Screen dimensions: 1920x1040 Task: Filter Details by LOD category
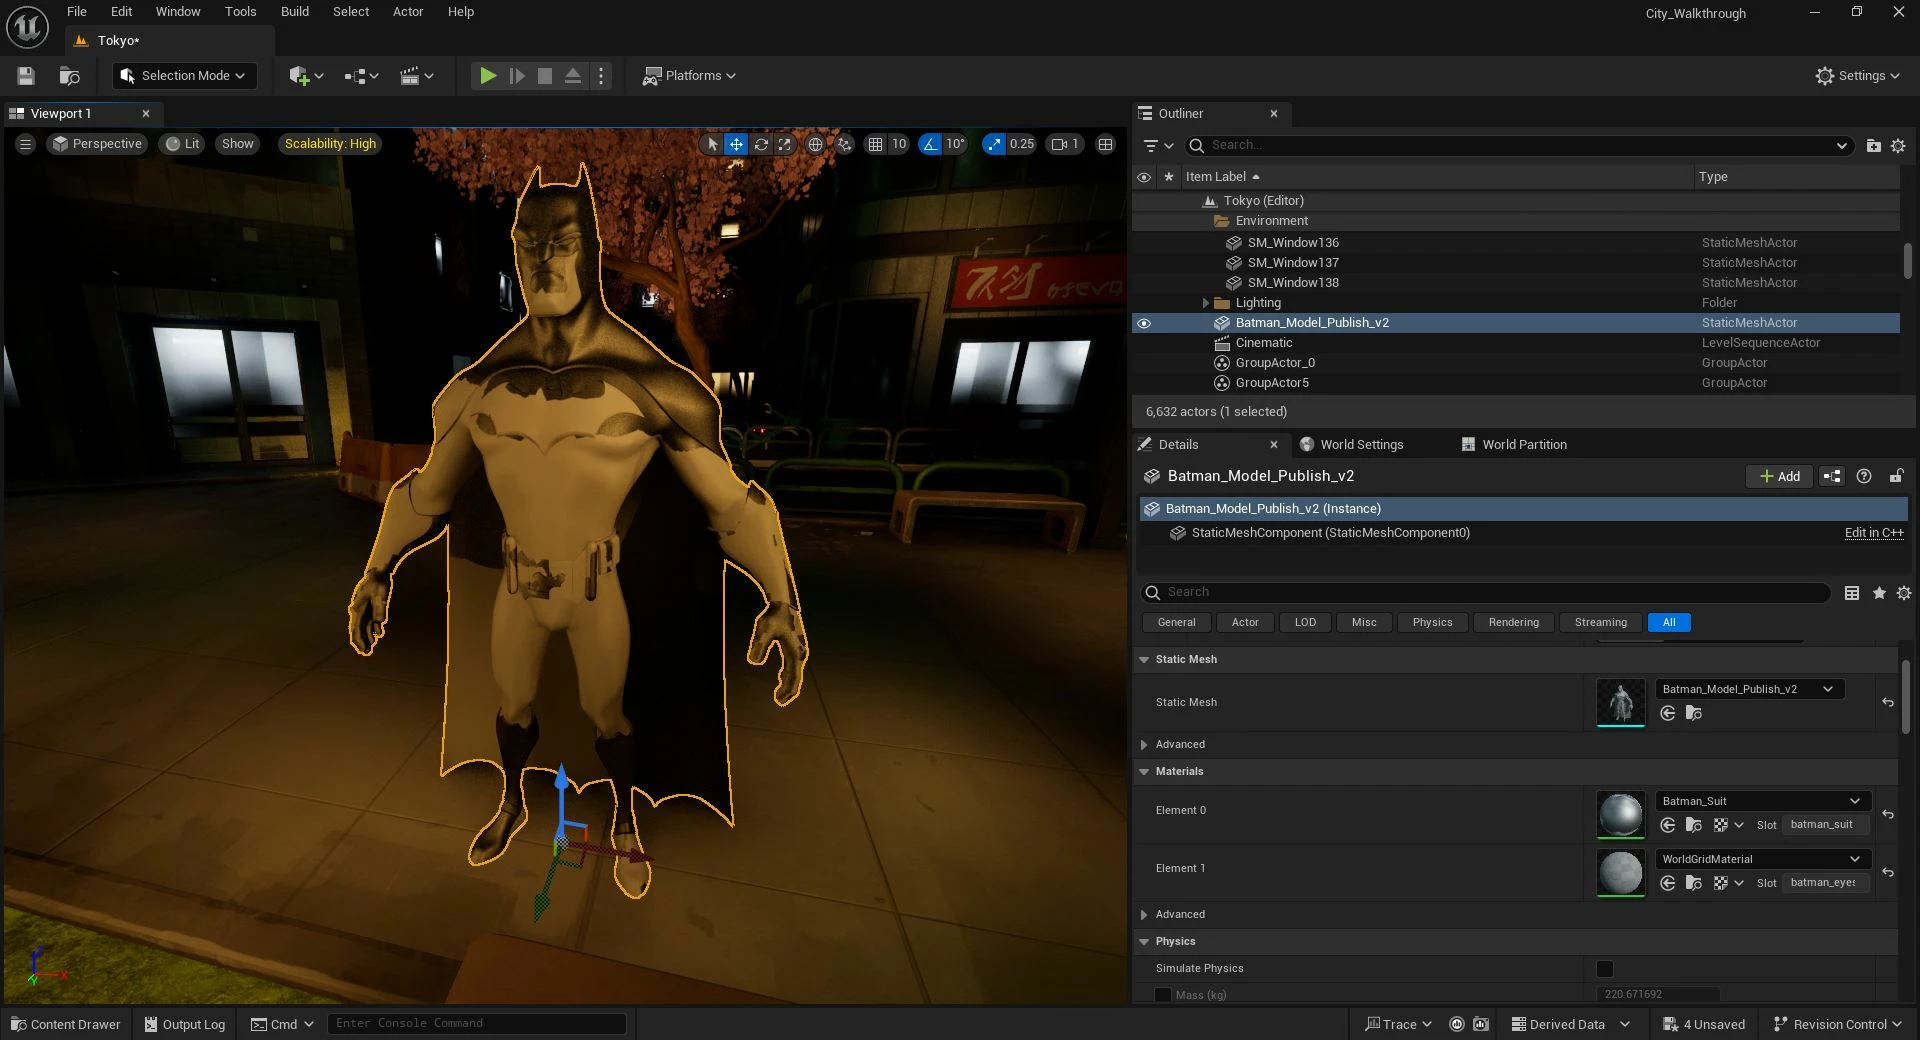click(x=1305, y=622)
